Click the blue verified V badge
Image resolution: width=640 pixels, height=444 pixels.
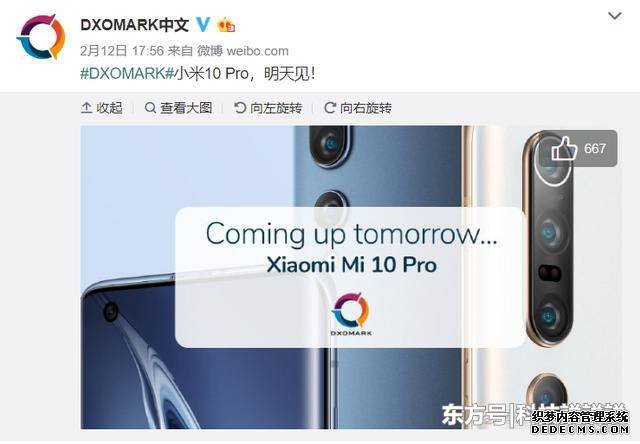coord(203,24)
